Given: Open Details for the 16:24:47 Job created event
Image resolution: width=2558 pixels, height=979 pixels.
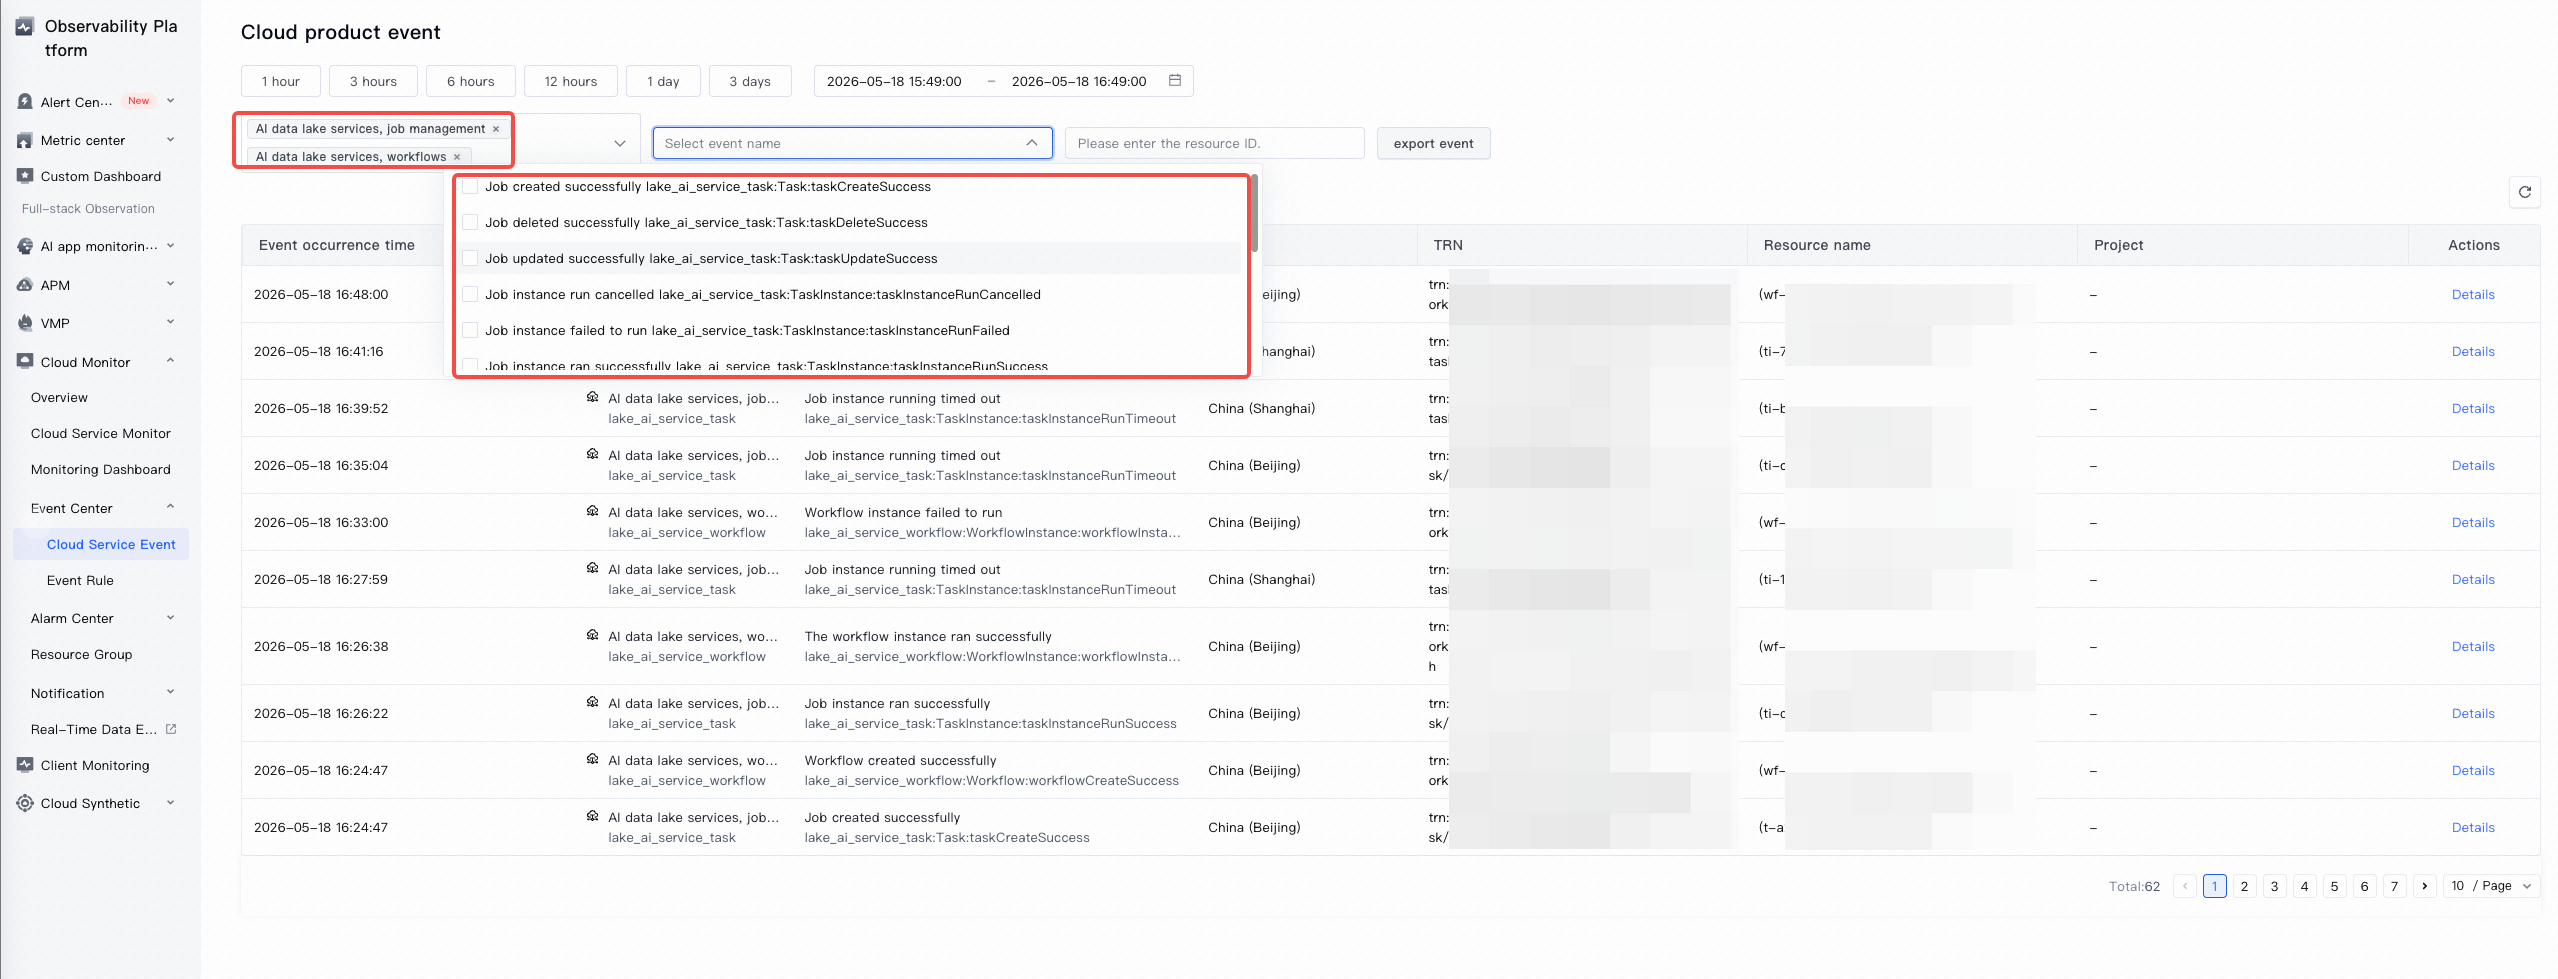Looking at the screenshot, I should coord(2473,828).
